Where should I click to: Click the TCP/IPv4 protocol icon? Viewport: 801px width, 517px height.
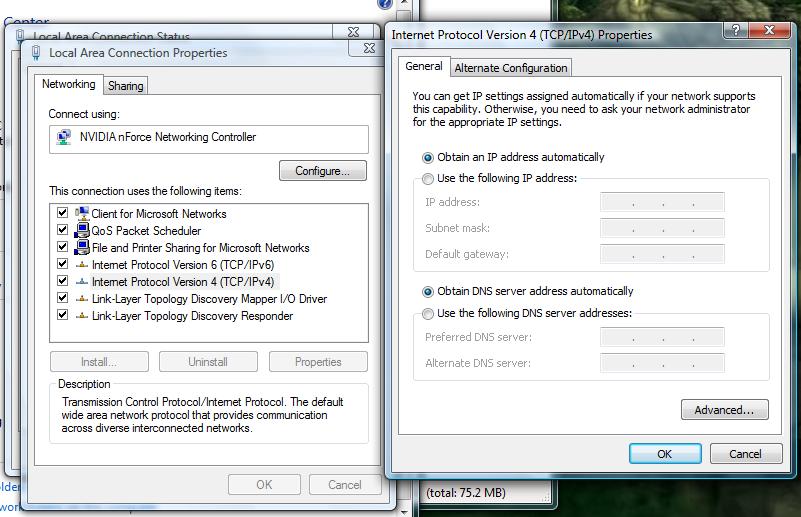click(x=82, y=281)
